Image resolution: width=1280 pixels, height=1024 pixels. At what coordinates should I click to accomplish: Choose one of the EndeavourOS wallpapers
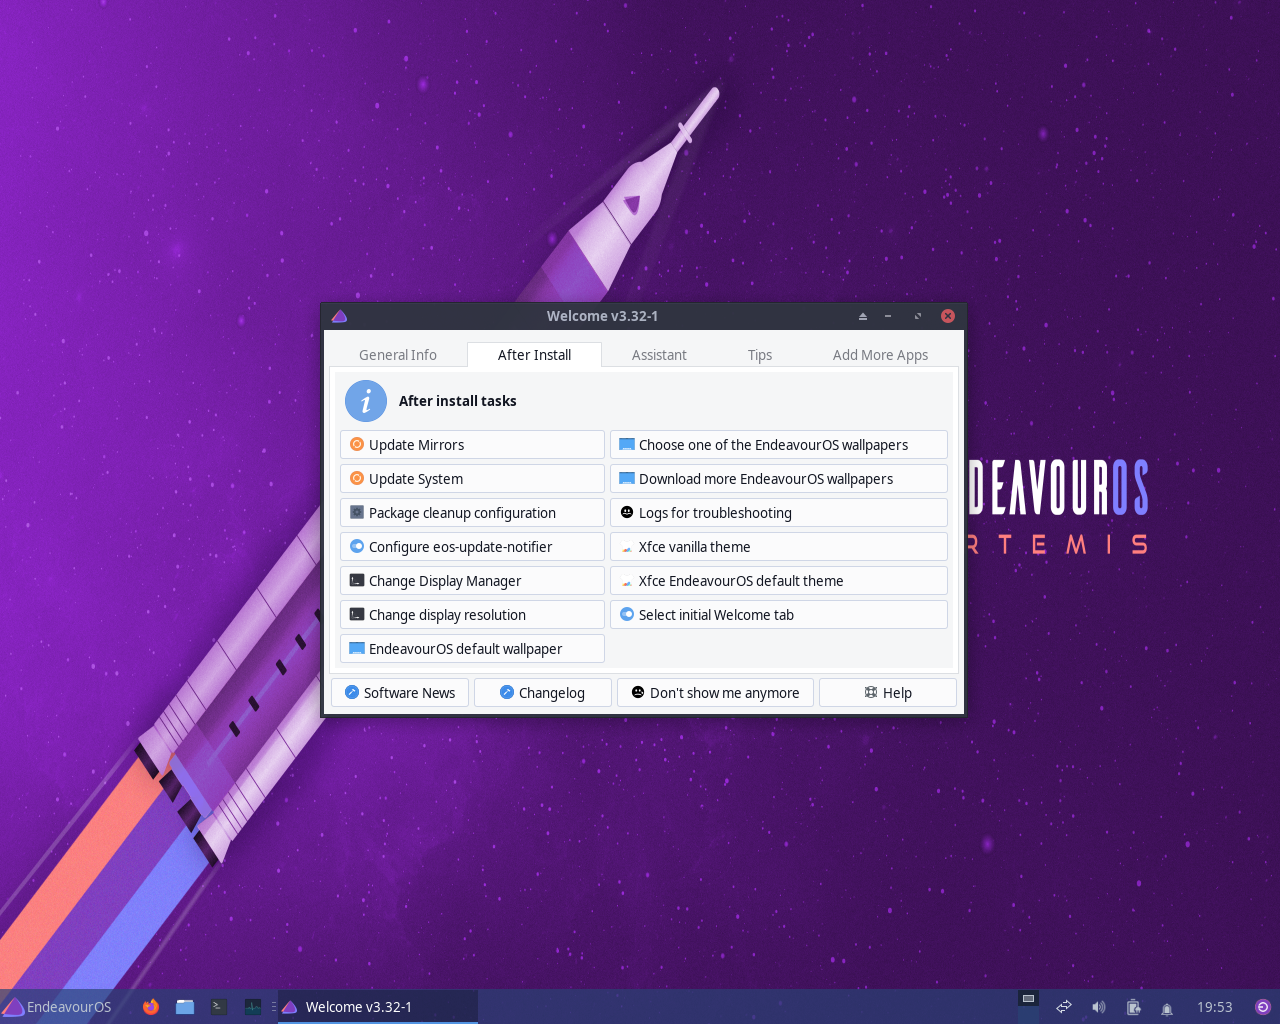[779, 445]
